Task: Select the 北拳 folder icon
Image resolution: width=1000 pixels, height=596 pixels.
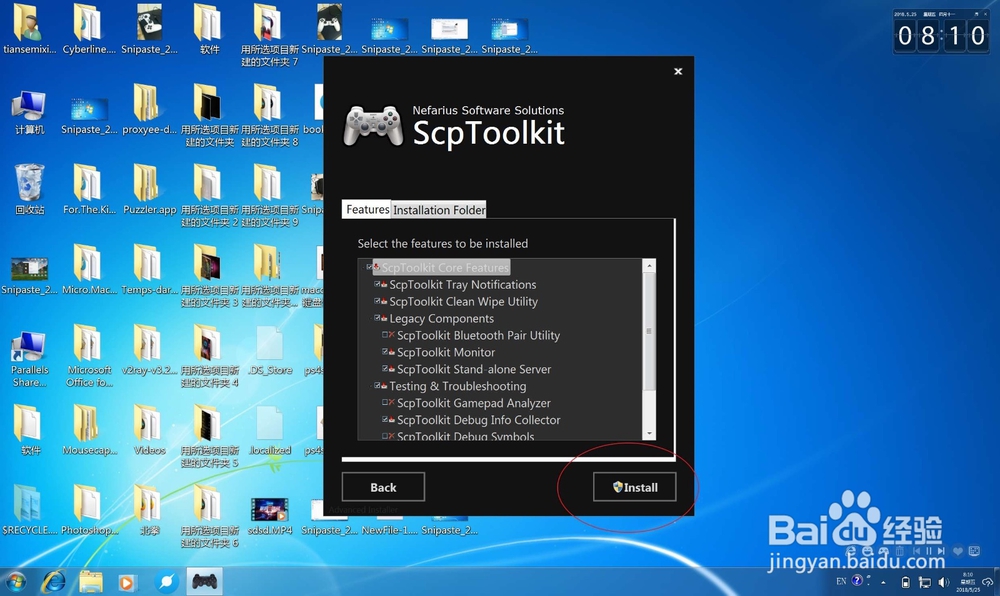Action: pyautogui.click(x=149, y=511)
